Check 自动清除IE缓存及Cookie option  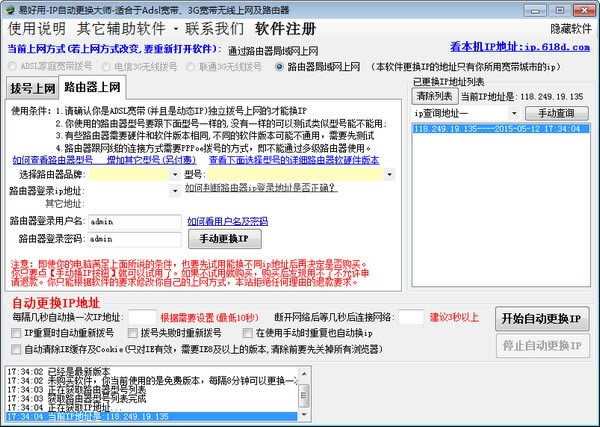16,349
